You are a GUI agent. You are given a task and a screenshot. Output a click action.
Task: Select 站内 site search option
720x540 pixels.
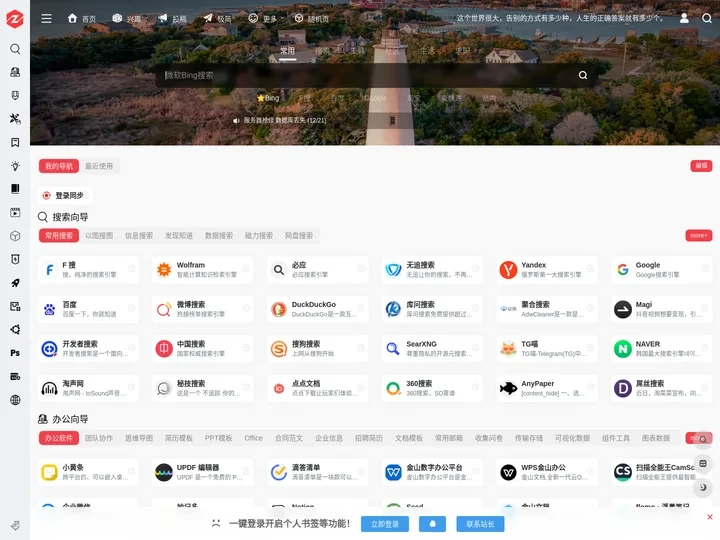pyautogui.click(x=489, y=98)
